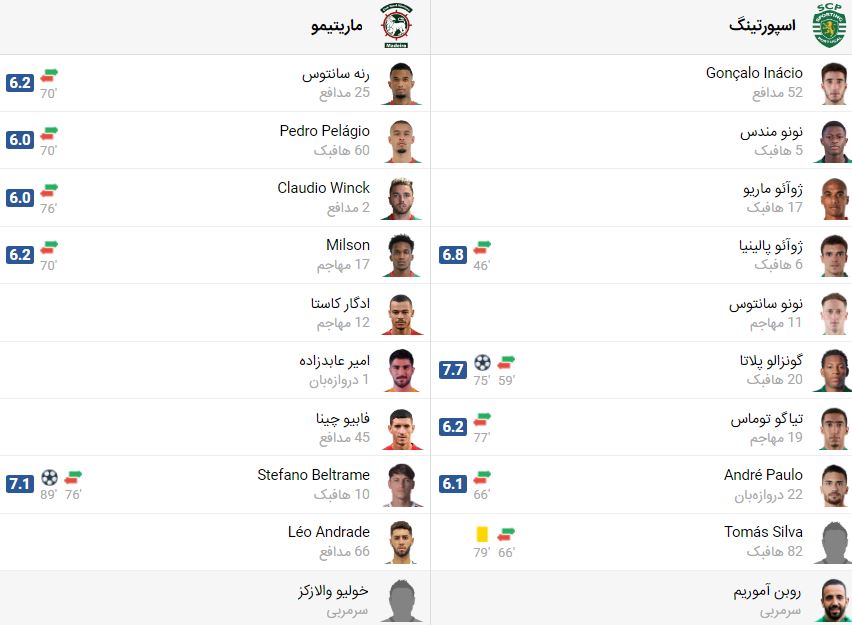852x625 pixels.
Task: Click substitution arrows icon beside Pedro Pelágio
Action: (x=49, y=132)
